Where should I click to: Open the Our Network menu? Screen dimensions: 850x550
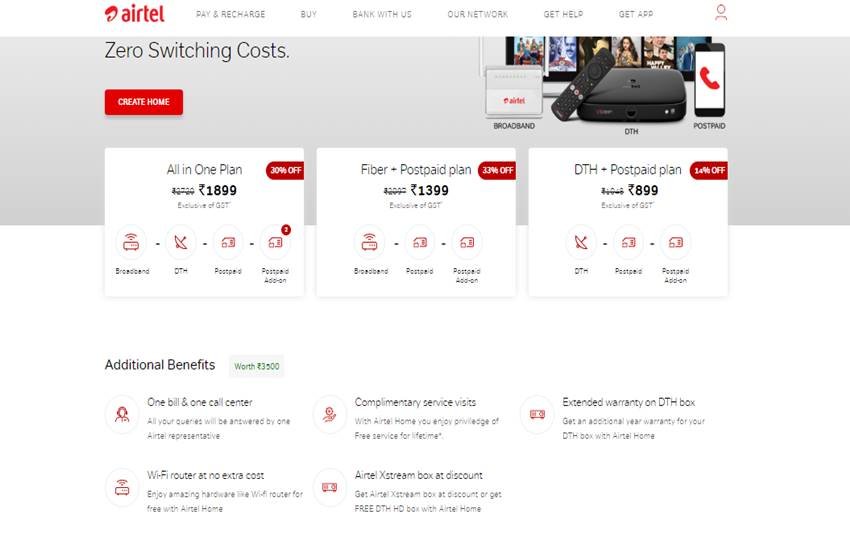coord(478,14)
